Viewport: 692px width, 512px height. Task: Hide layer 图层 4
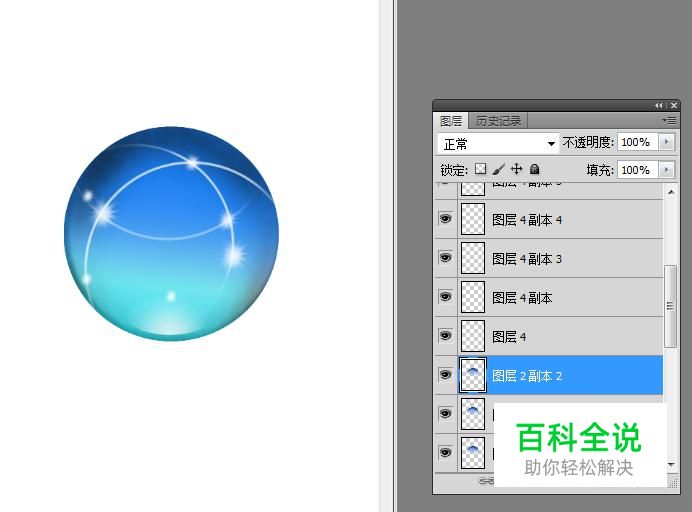click(x=446, y=335)
